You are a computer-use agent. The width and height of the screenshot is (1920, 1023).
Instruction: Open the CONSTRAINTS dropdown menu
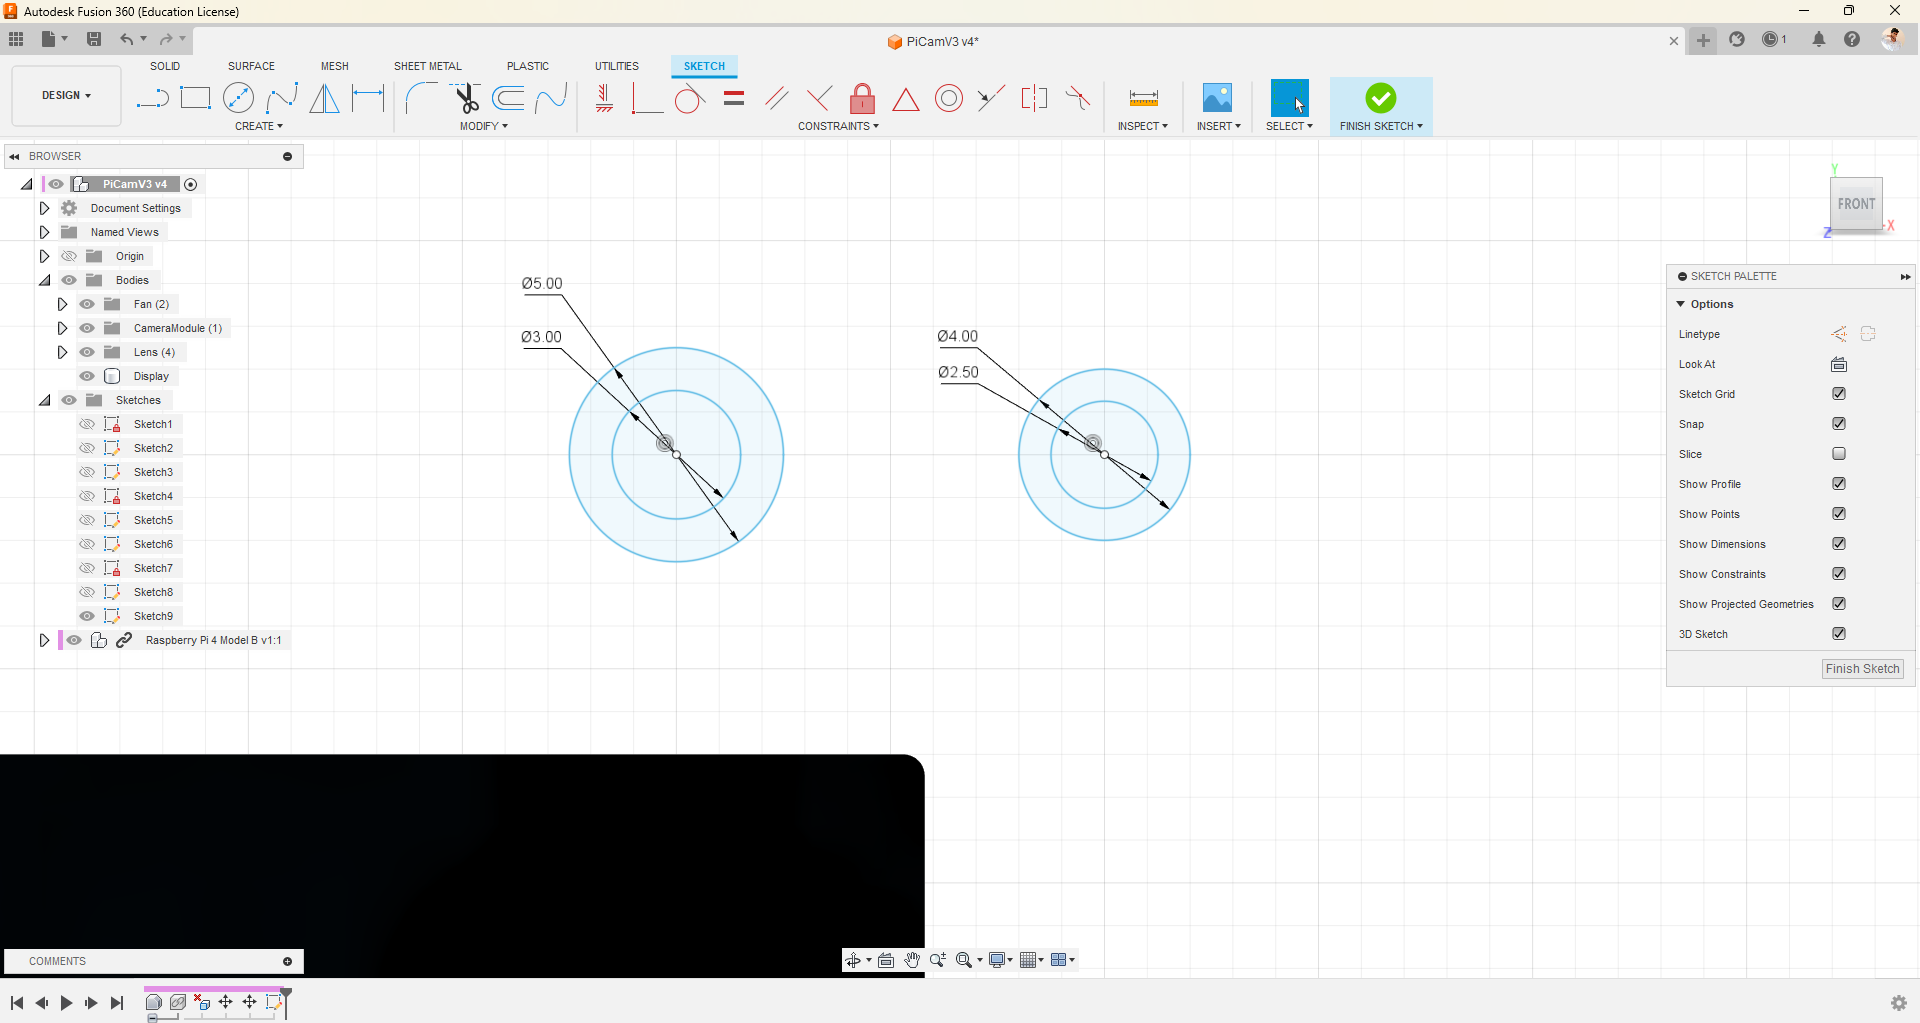(x=838, y=126)
